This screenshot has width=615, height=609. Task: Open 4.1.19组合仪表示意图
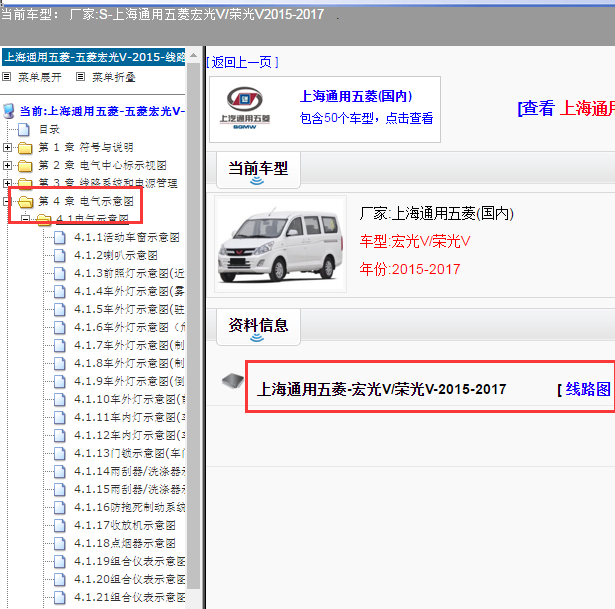(x=129, y=561)
